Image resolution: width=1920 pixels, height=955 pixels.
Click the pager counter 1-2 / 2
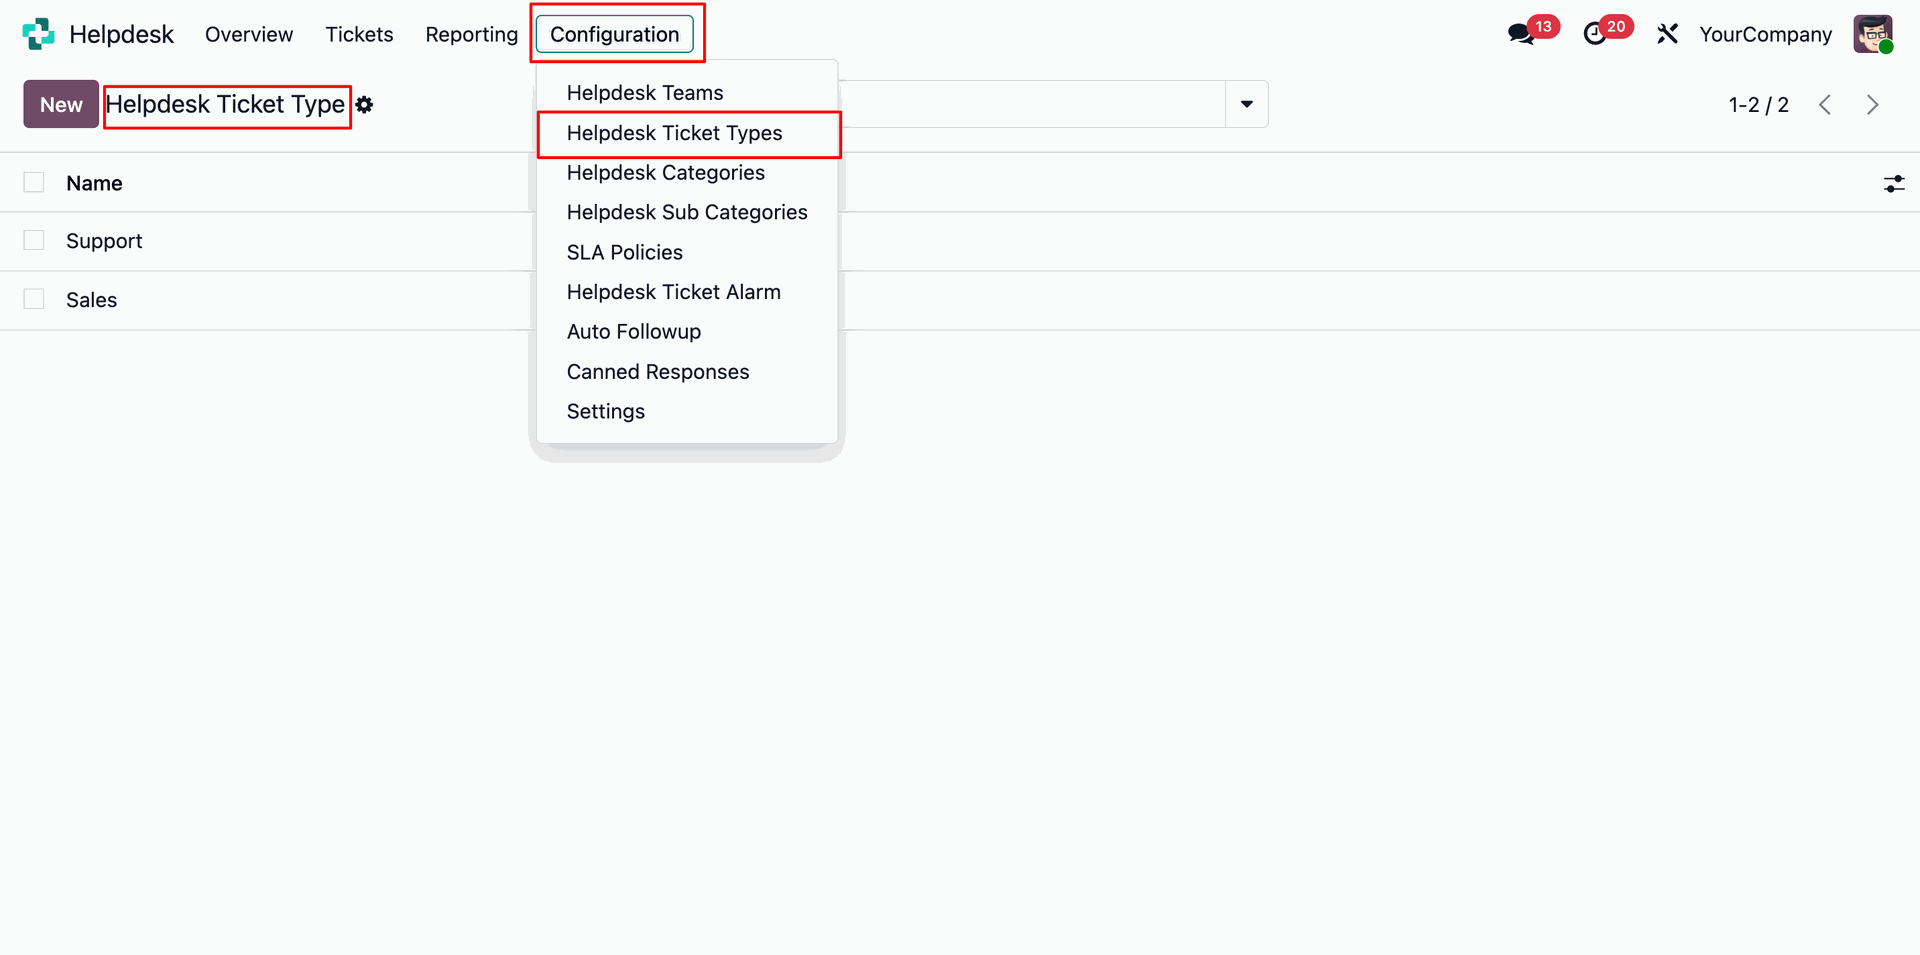[1758, 105]
